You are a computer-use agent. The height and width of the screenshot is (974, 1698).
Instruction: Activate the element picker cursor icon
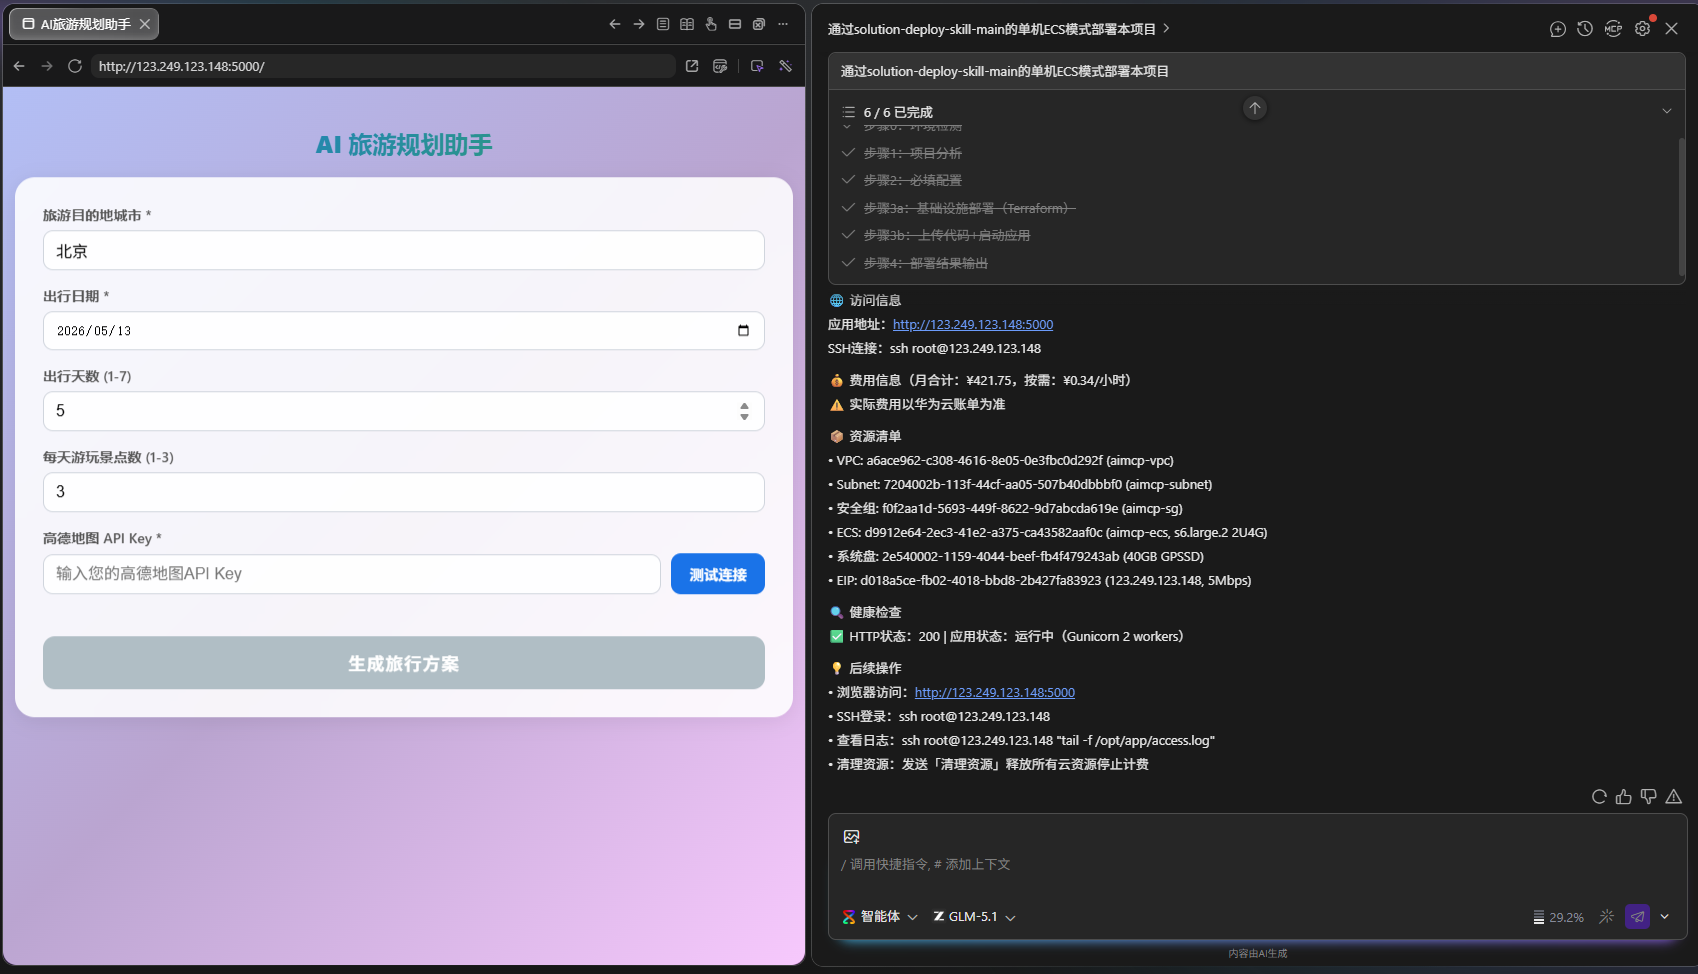757,66
